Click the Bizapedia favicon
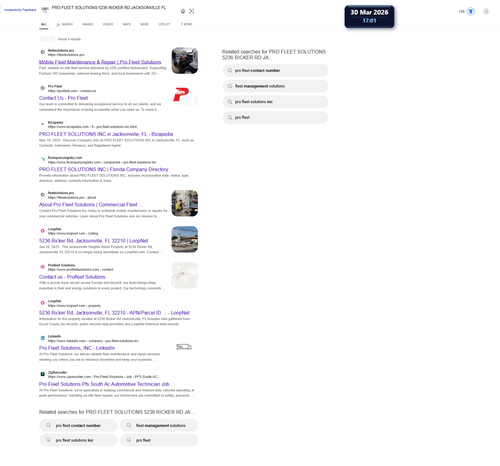 pyautogui.click(x=42, y=124)
